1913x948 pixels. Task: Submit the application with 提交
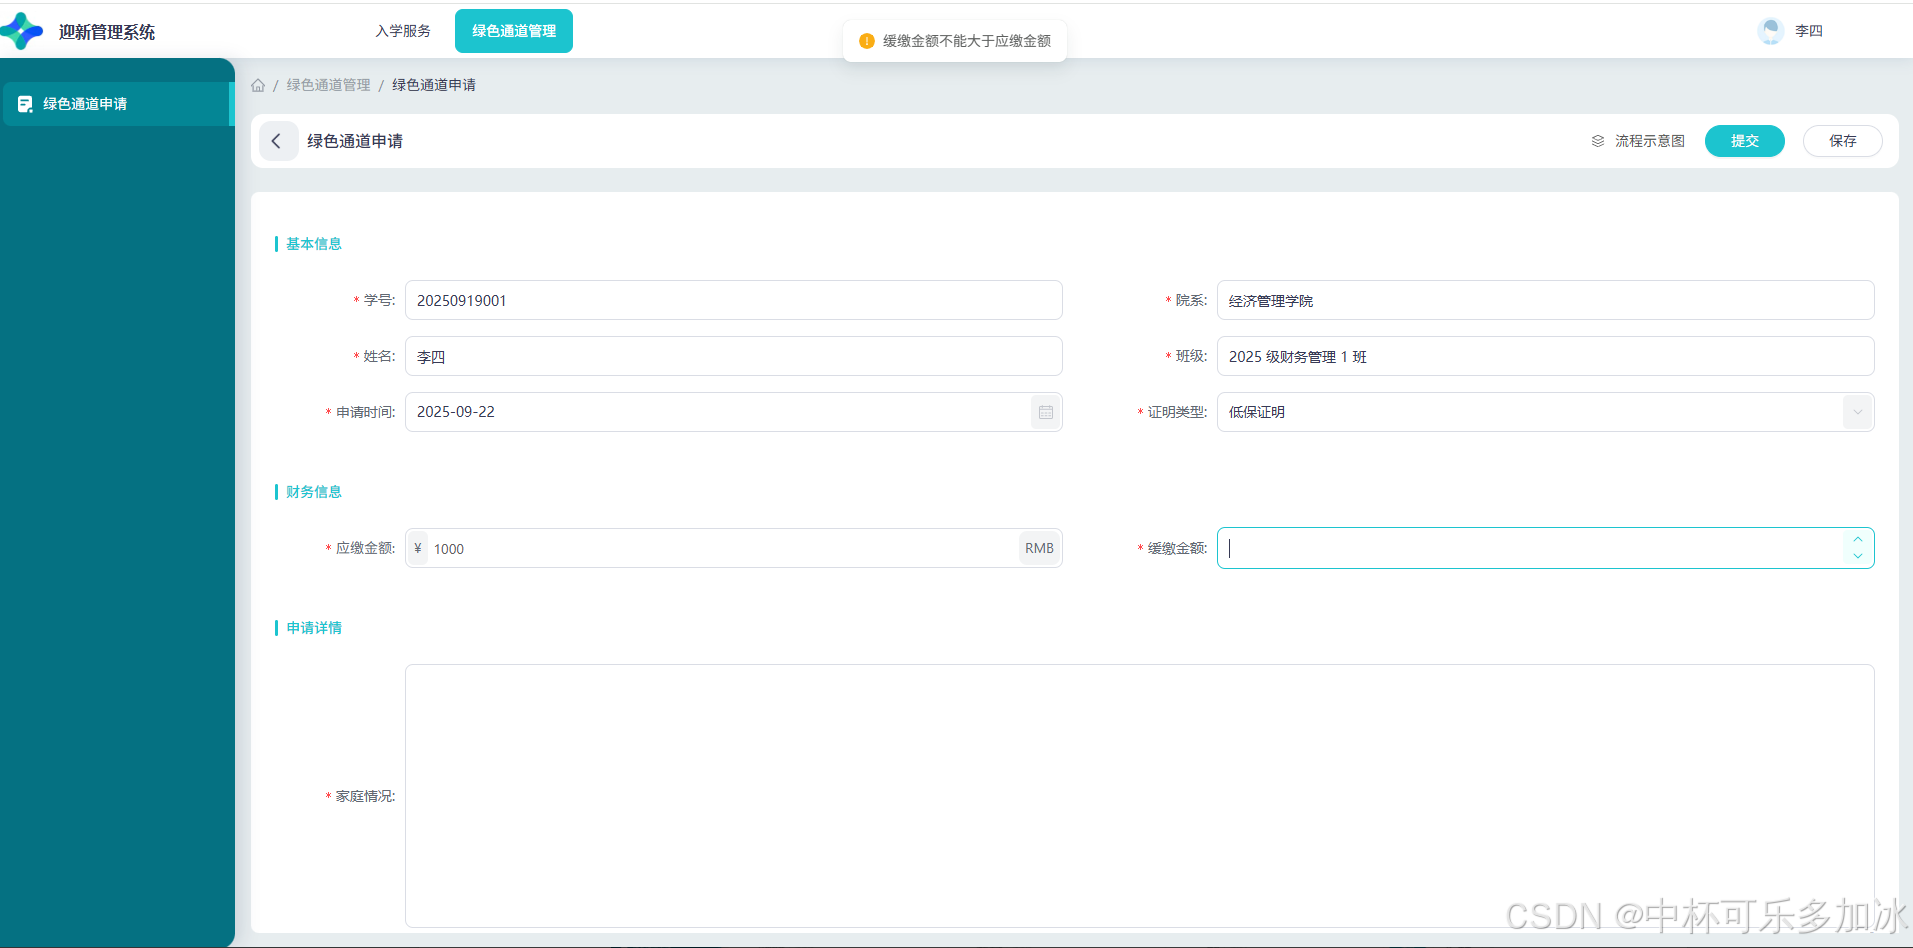pos(1745,141)
